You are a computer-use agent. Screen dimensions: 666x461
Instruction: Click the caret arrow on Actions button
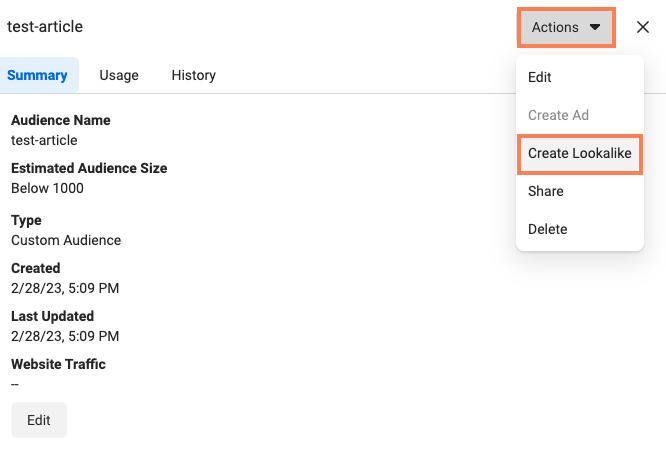click(595, 27)
